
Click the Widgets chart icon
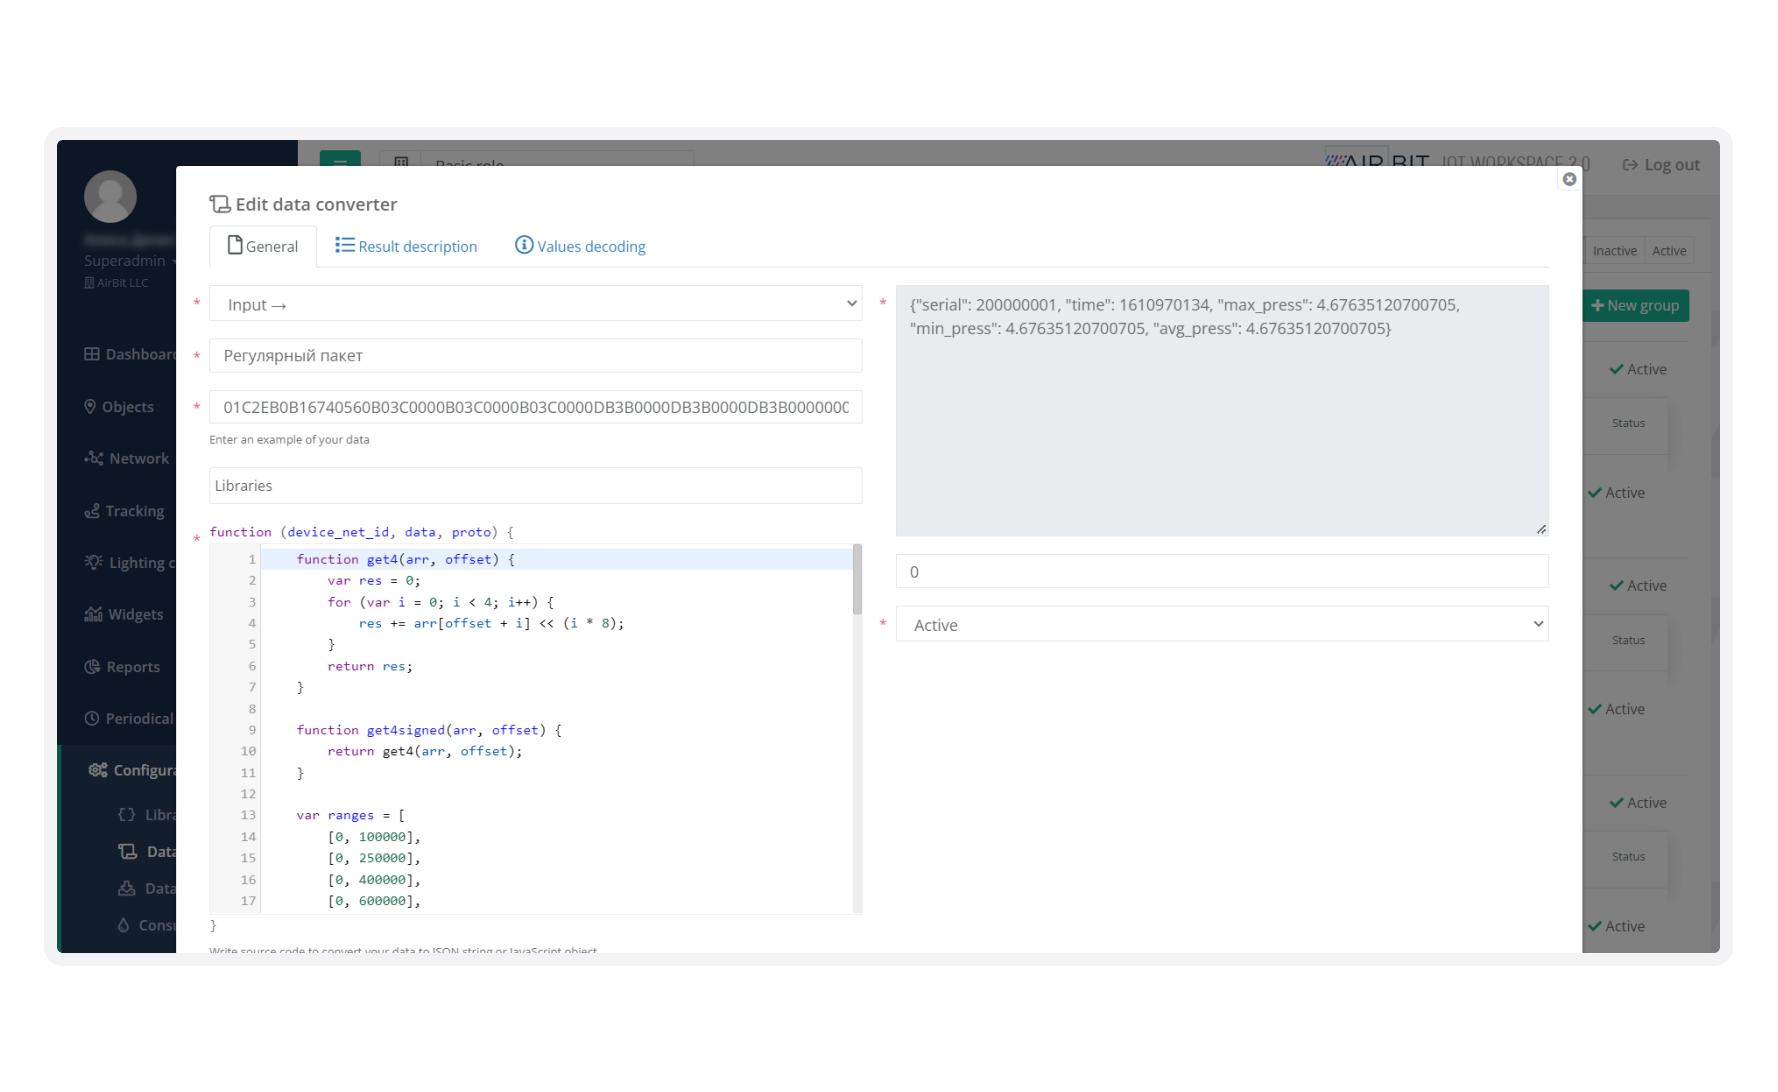(x=94, y=614)
